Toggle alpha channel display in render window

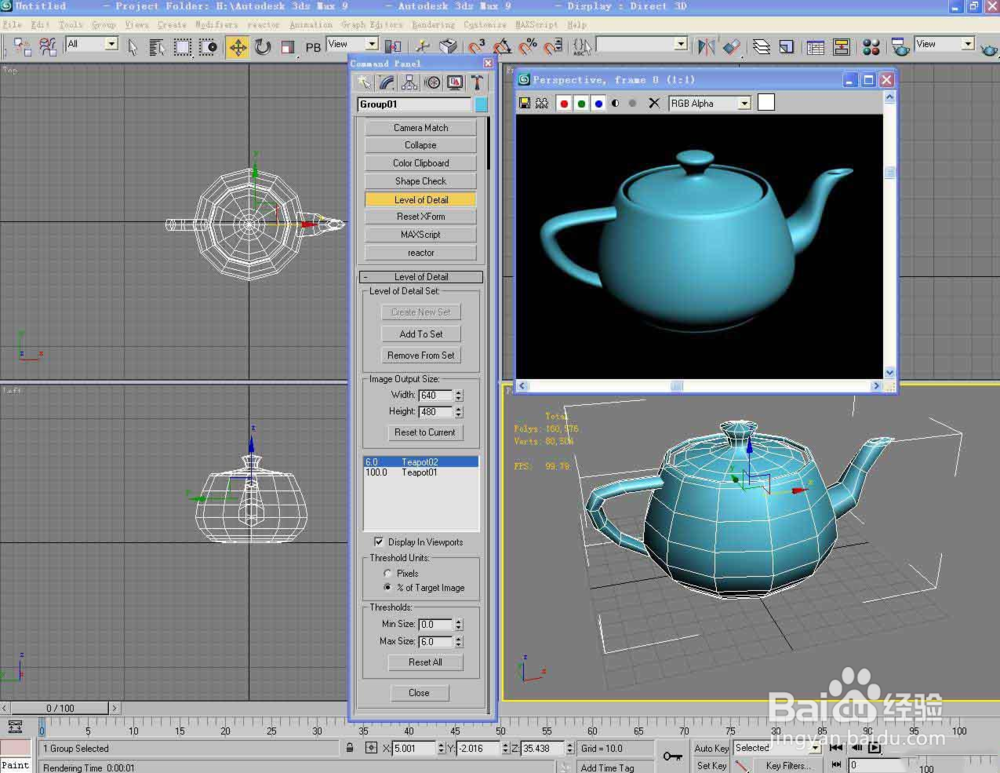(615, 103)
